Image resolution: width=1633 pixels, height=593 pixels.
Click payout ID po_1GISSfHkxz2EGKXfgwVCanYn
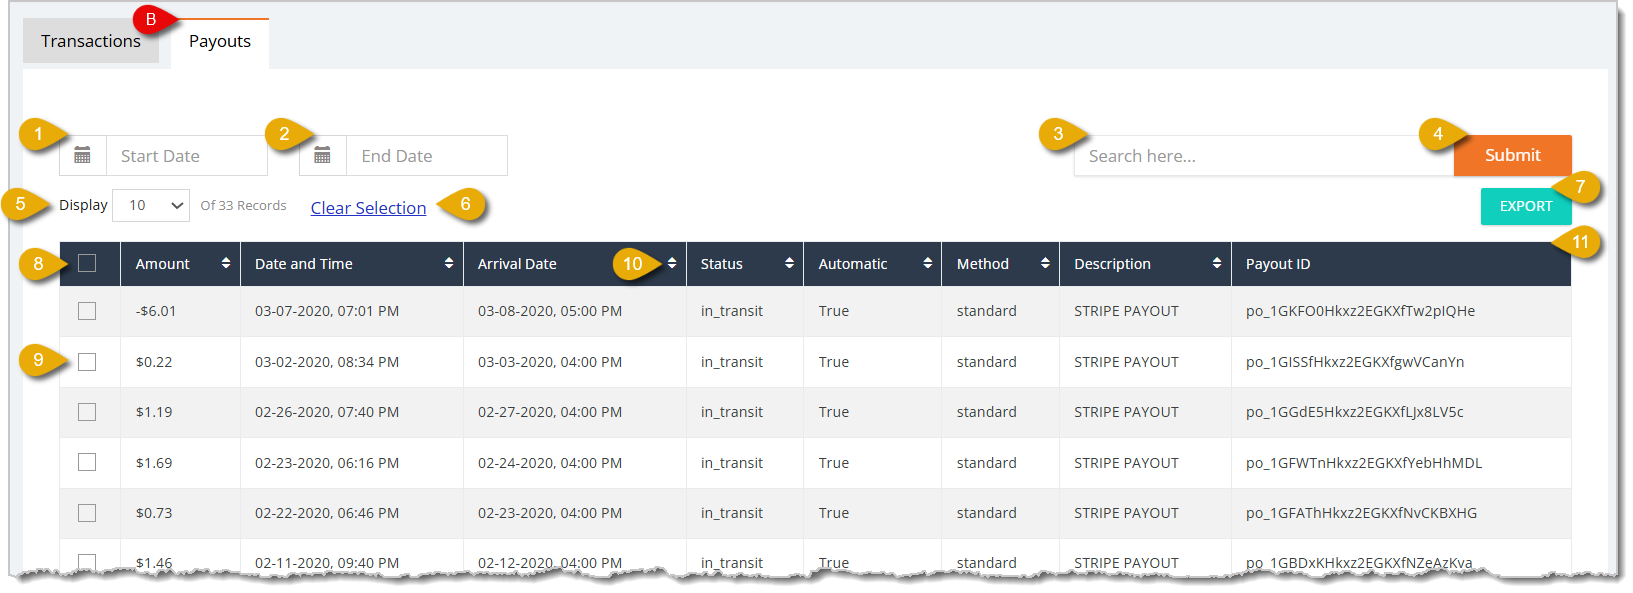click(x=1355, y=362)
